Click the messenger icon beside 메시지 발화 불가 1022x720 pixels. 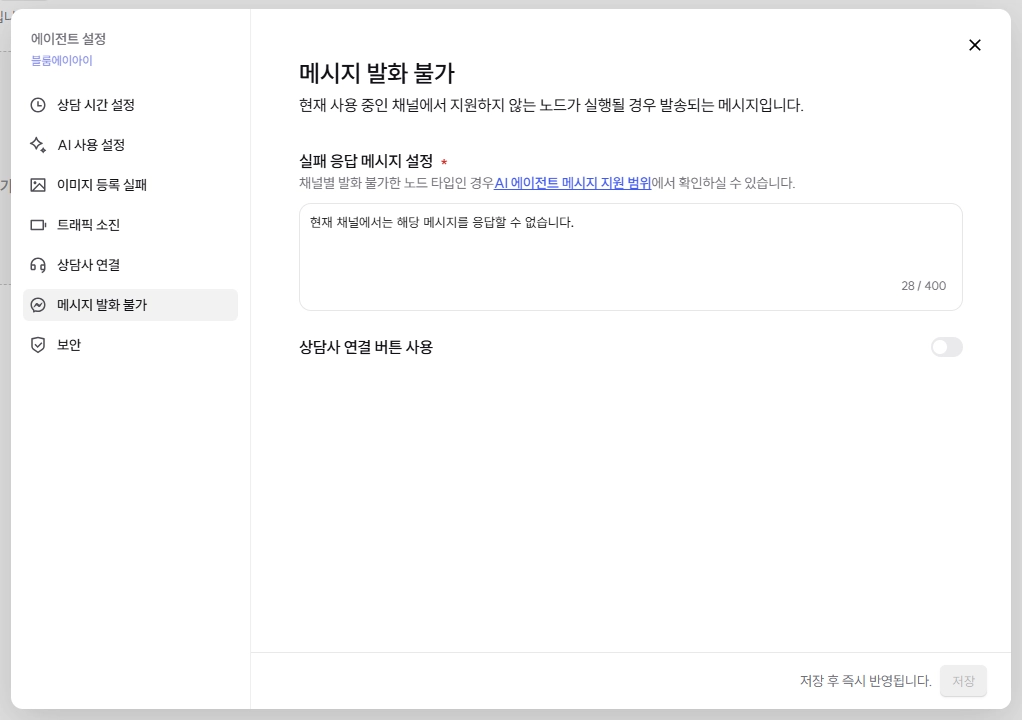(x=38, y=305)
